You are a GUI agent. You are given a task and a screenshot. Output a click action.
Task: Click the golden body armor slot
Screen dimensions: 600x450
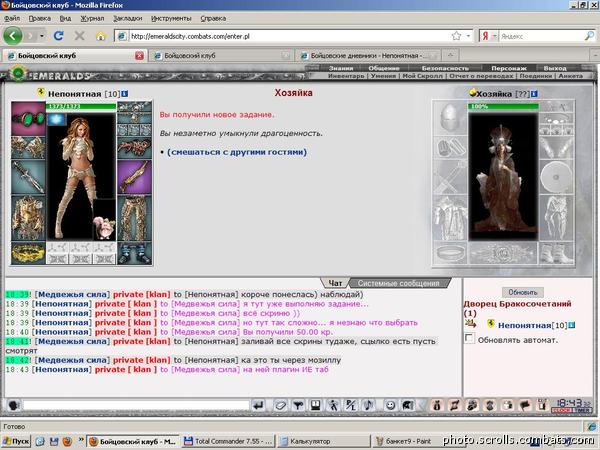[x=28, y=218]
